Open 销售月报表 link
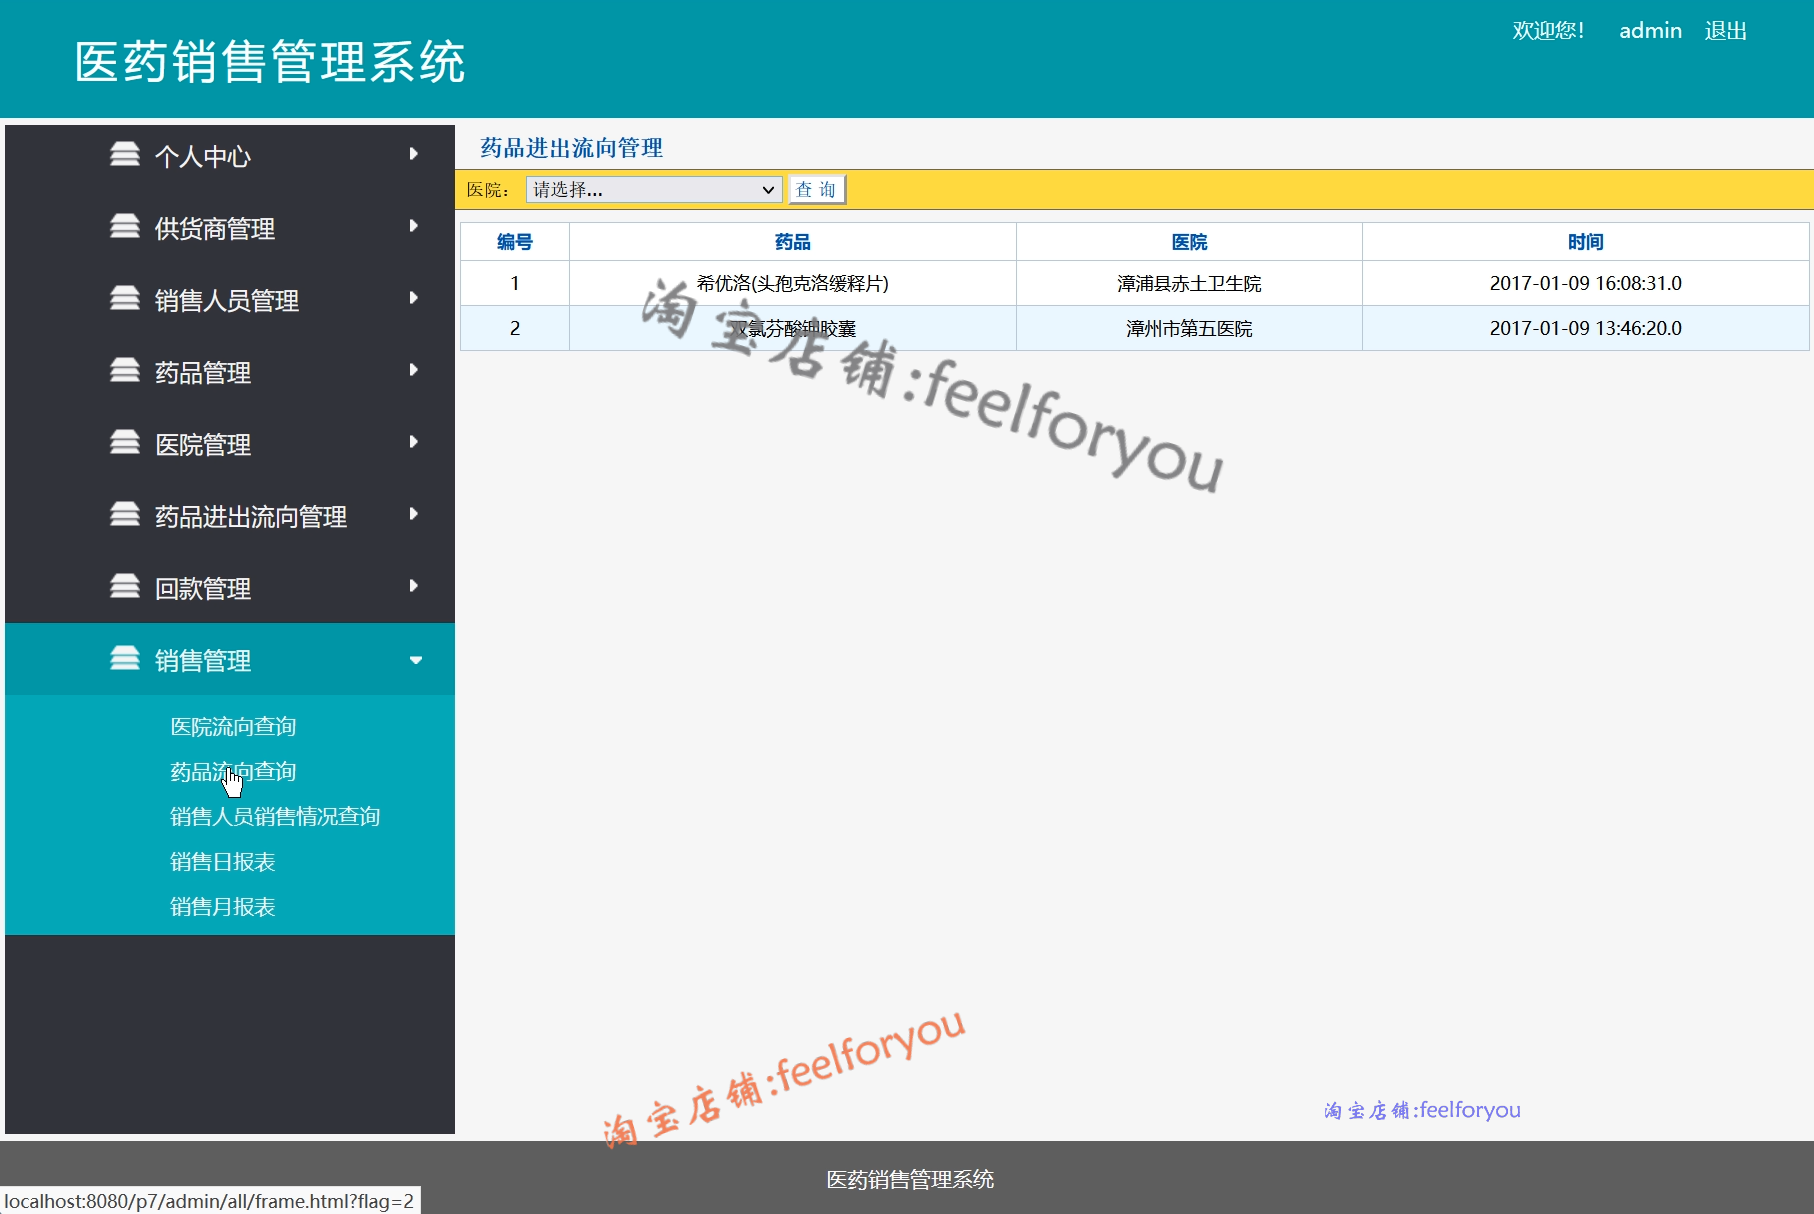Image resolution: width=1814 pixels, height=1214 pixels. (x=222, y=907)
